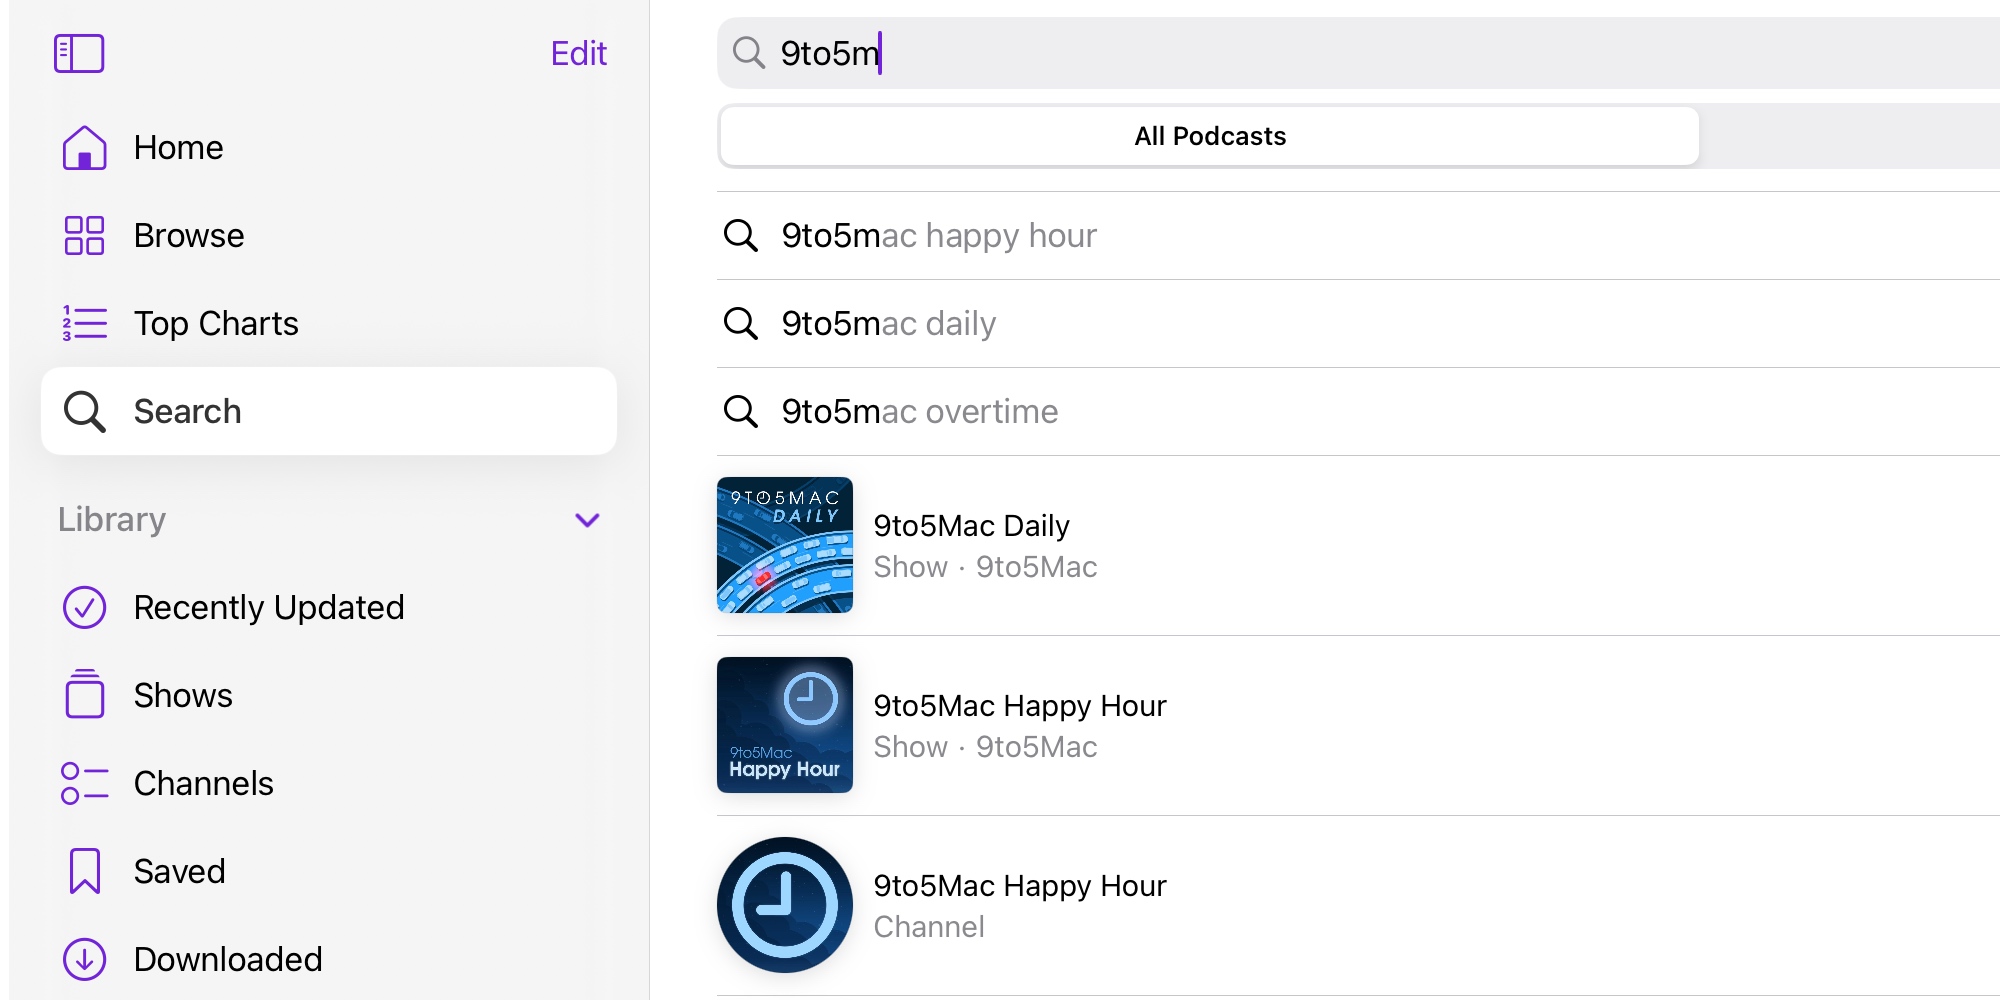Collapse the Library section chevron
Viewport: 2000px width, 1000px height.
[588, 519]
